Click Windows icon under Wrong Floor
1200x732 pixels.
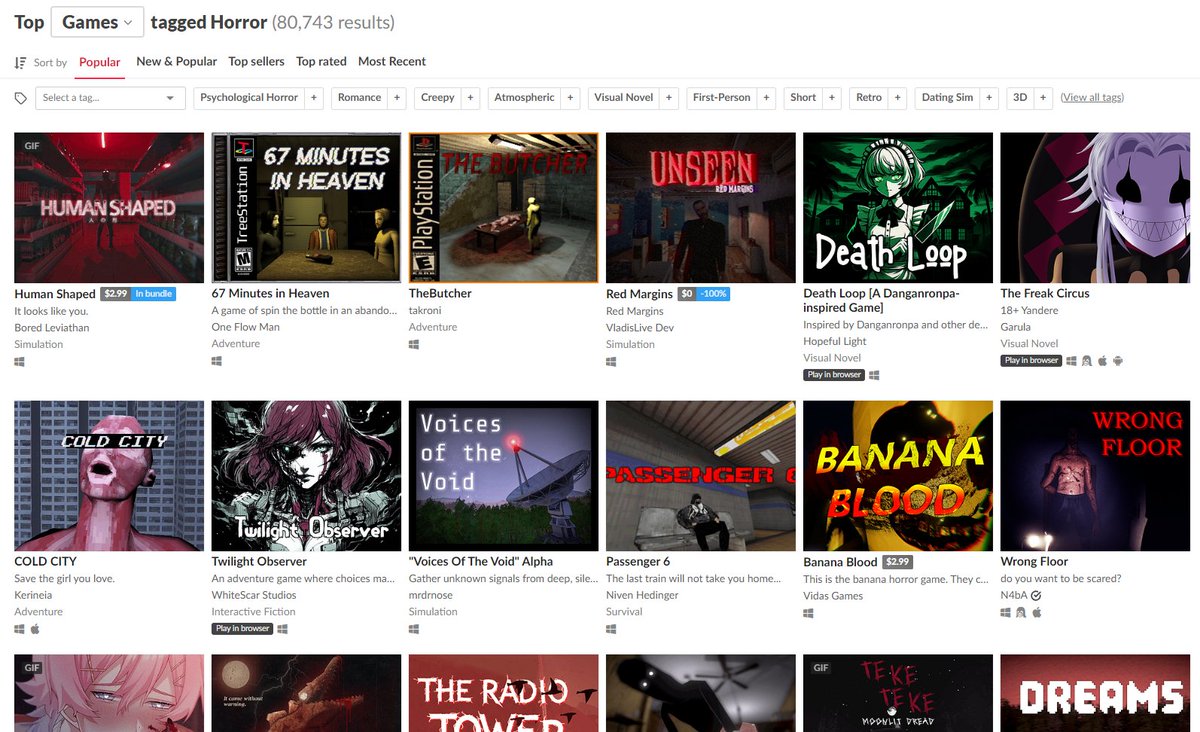pyautogui.click(x=1006, y=612)
